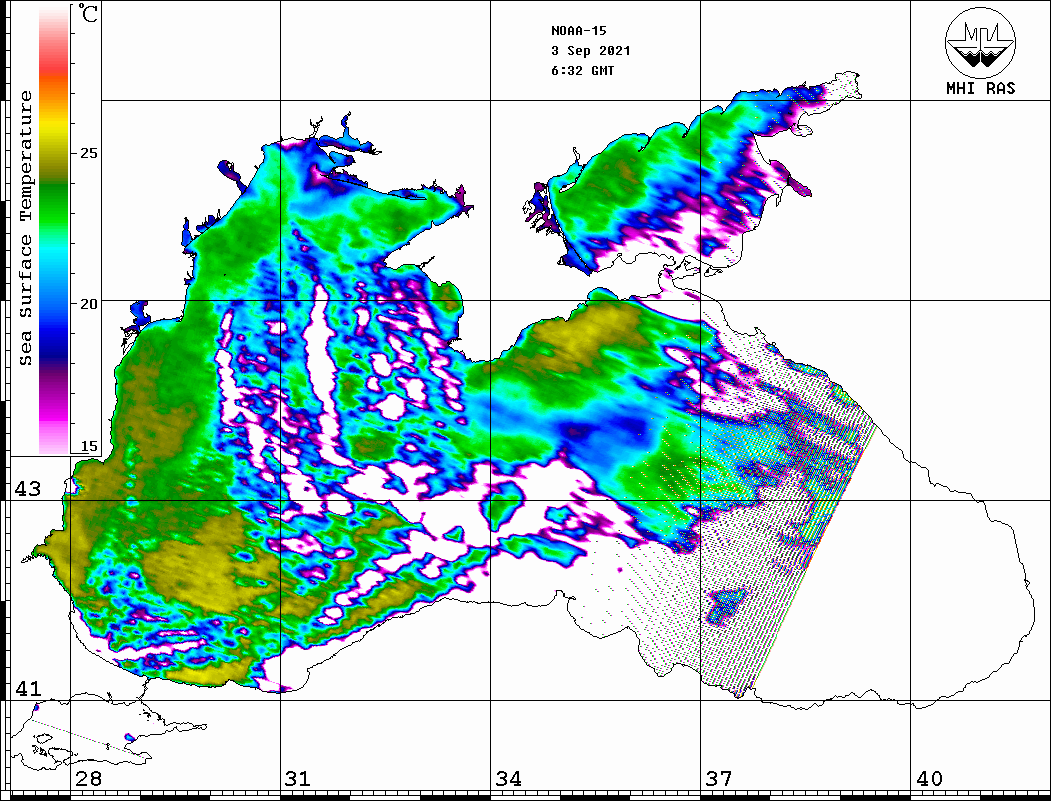This screenshot has height=801, width=1051.
Task: Click the temperature color scale bar
Action: [x=54, y=231]
